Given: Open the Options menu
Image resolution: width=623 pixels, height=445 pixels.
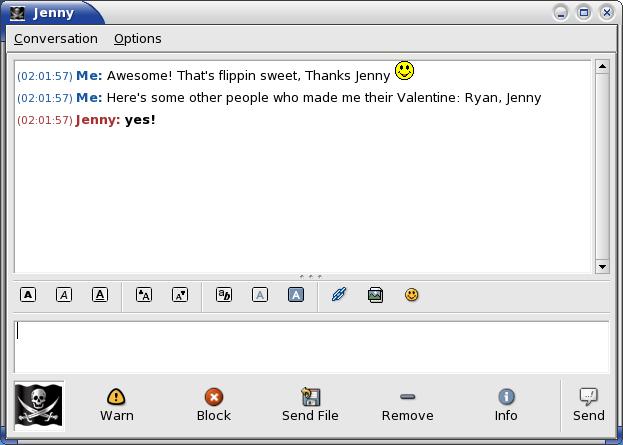Looking at the screenshot, I should 137,39.
